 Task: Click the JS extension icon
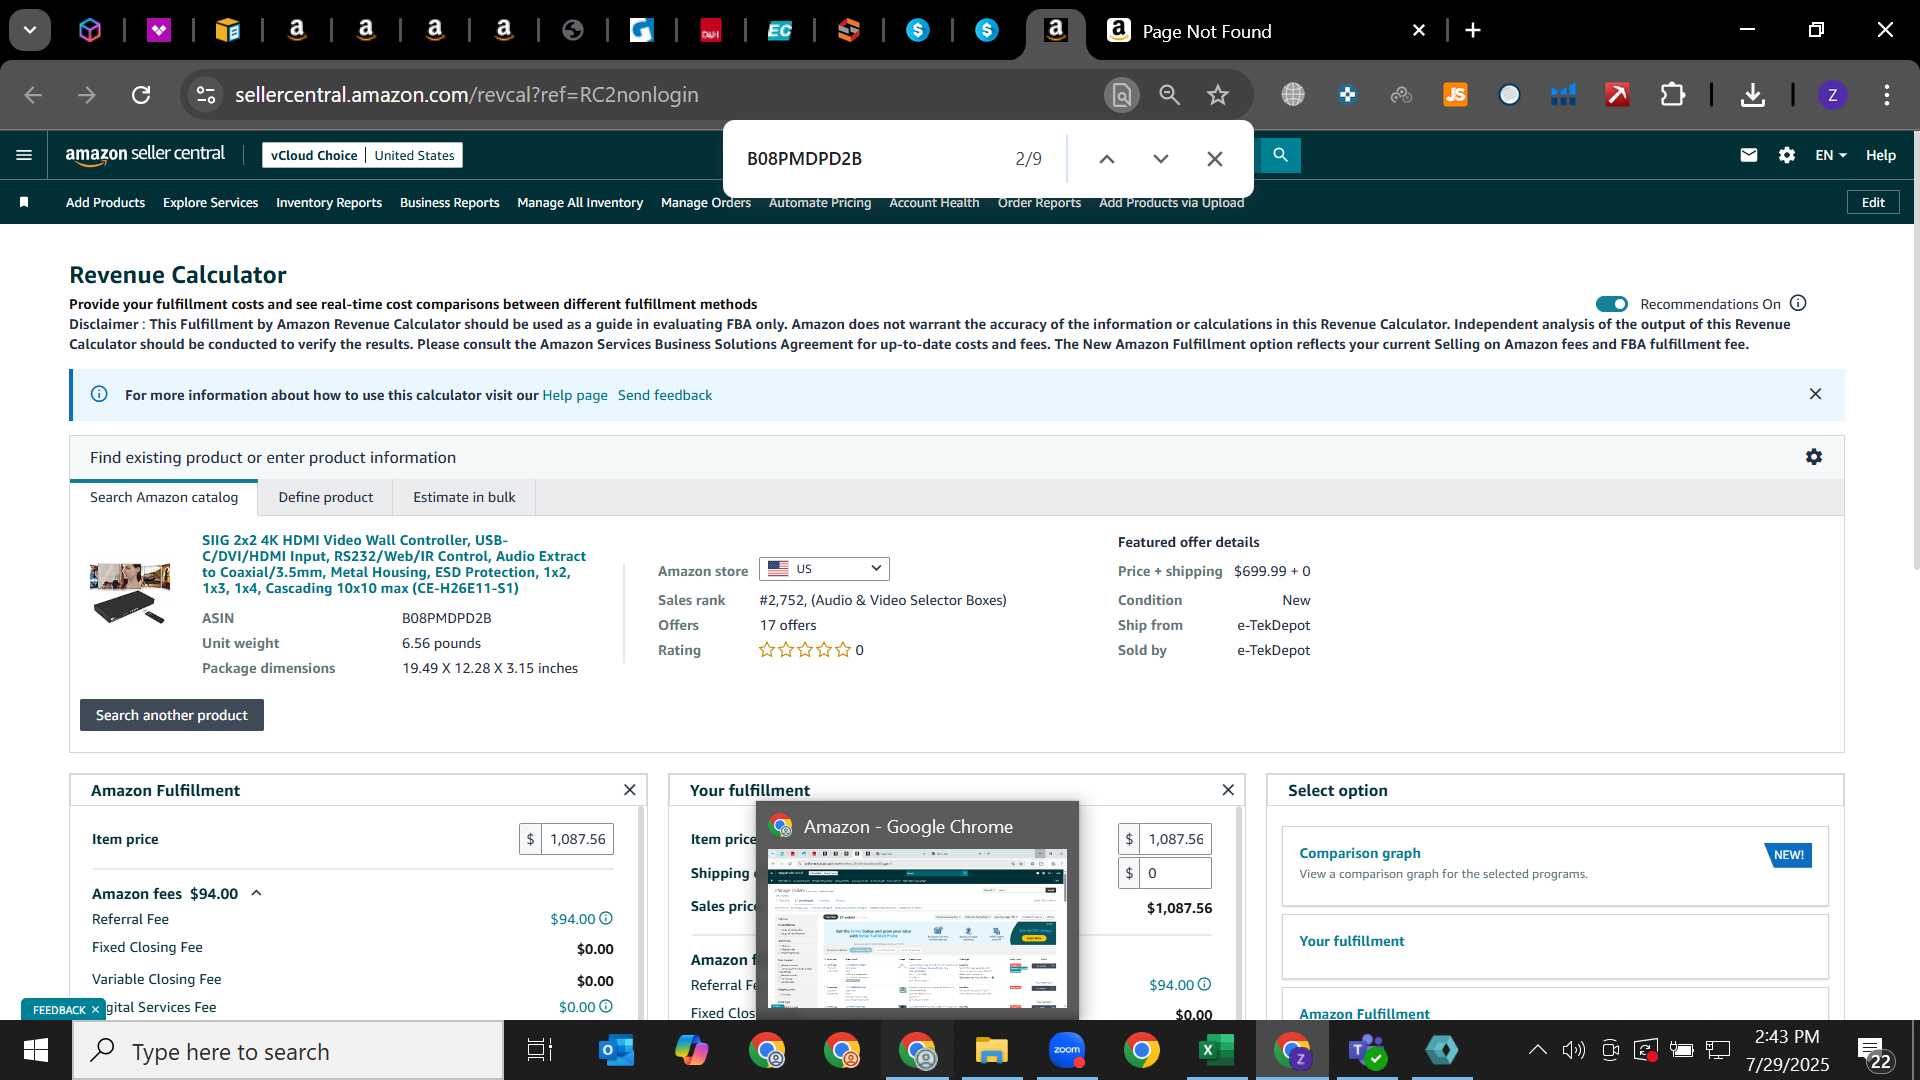tap(1455, 95)
